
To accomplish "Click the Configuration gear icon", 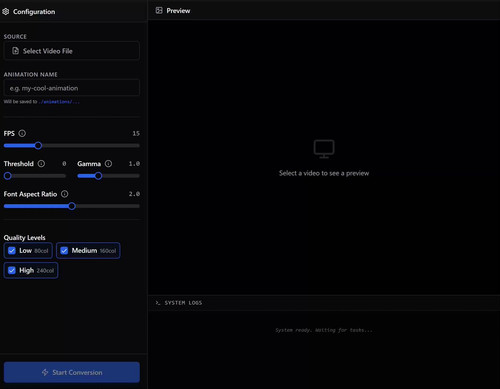I will [6, 11].
